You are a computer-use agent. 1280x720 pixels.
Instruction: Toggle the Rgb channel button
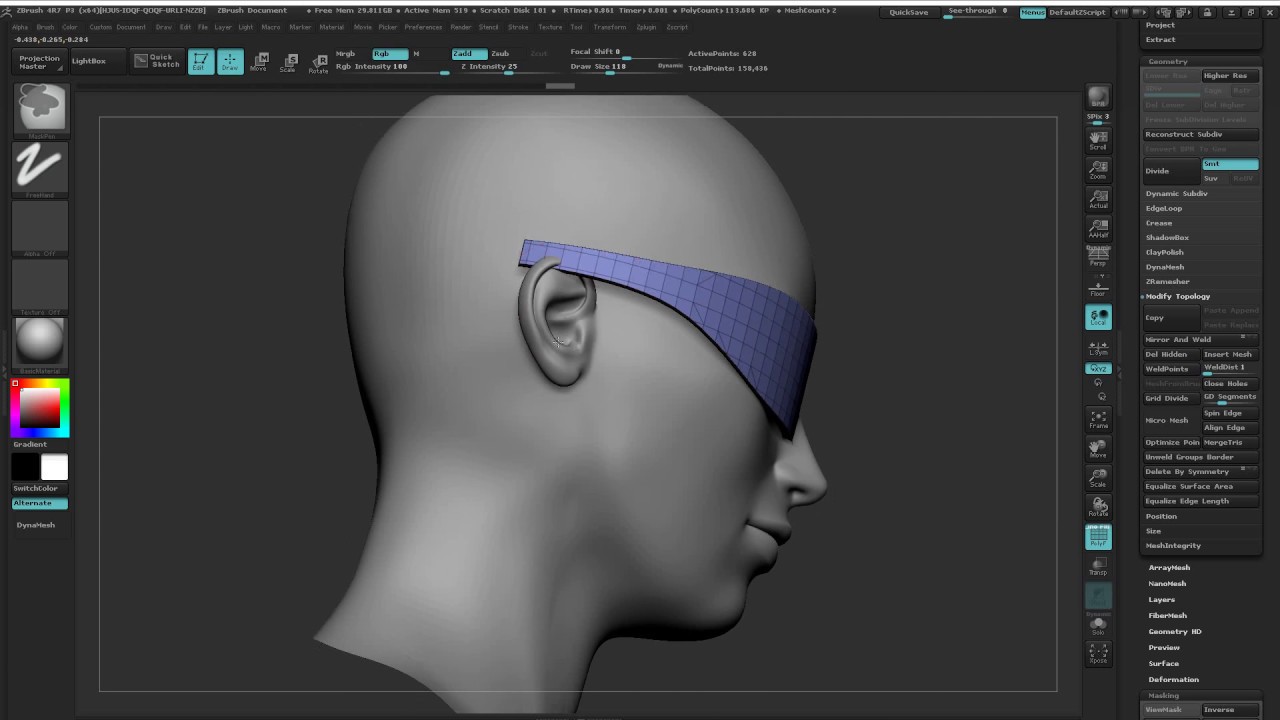point(390,53)
